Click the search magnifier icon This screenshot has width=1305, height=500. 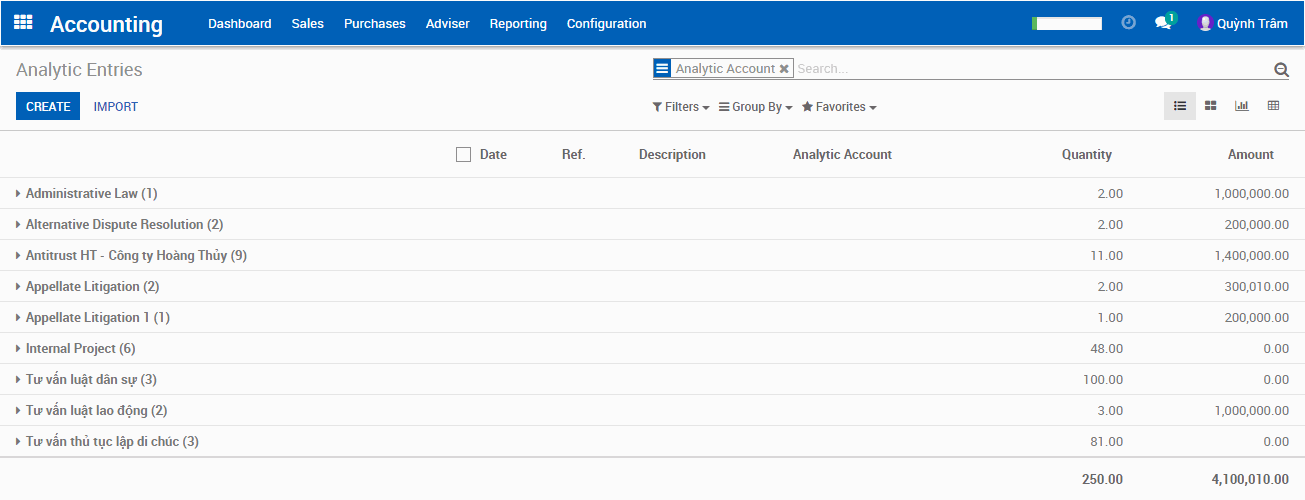(1281, 69)
